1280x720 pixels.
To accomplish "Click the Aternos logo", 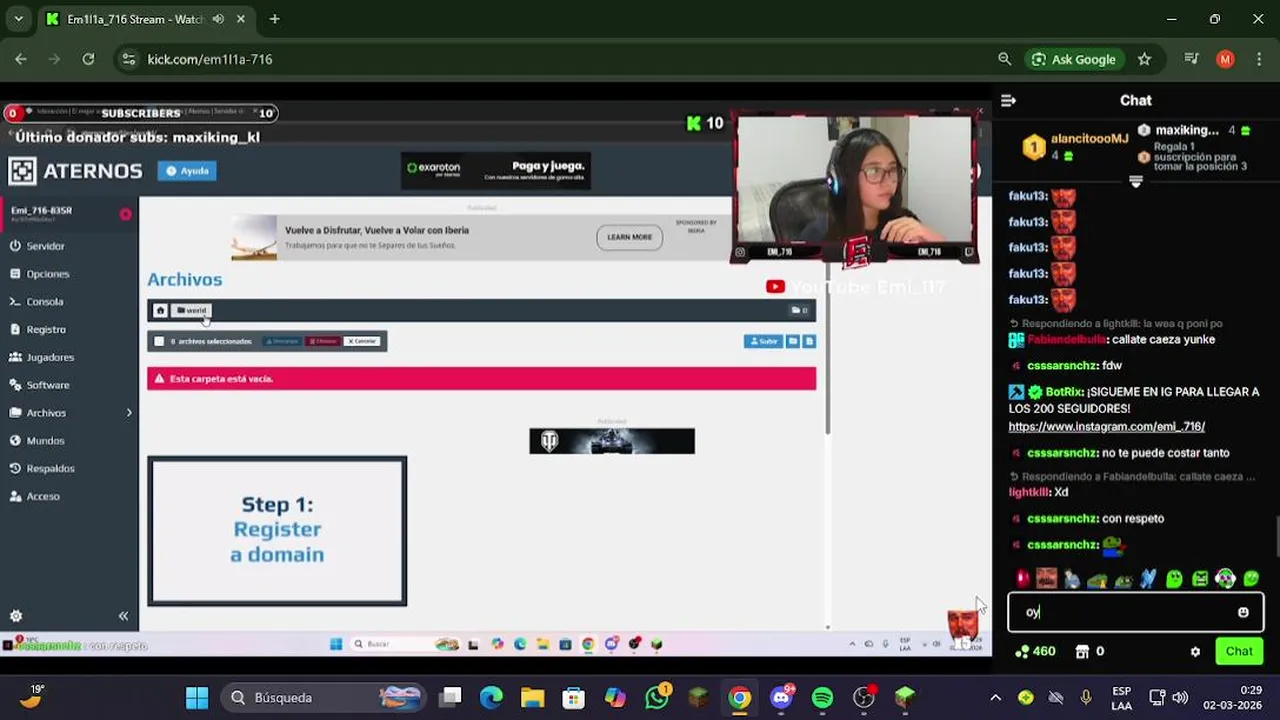I will 75,171.
